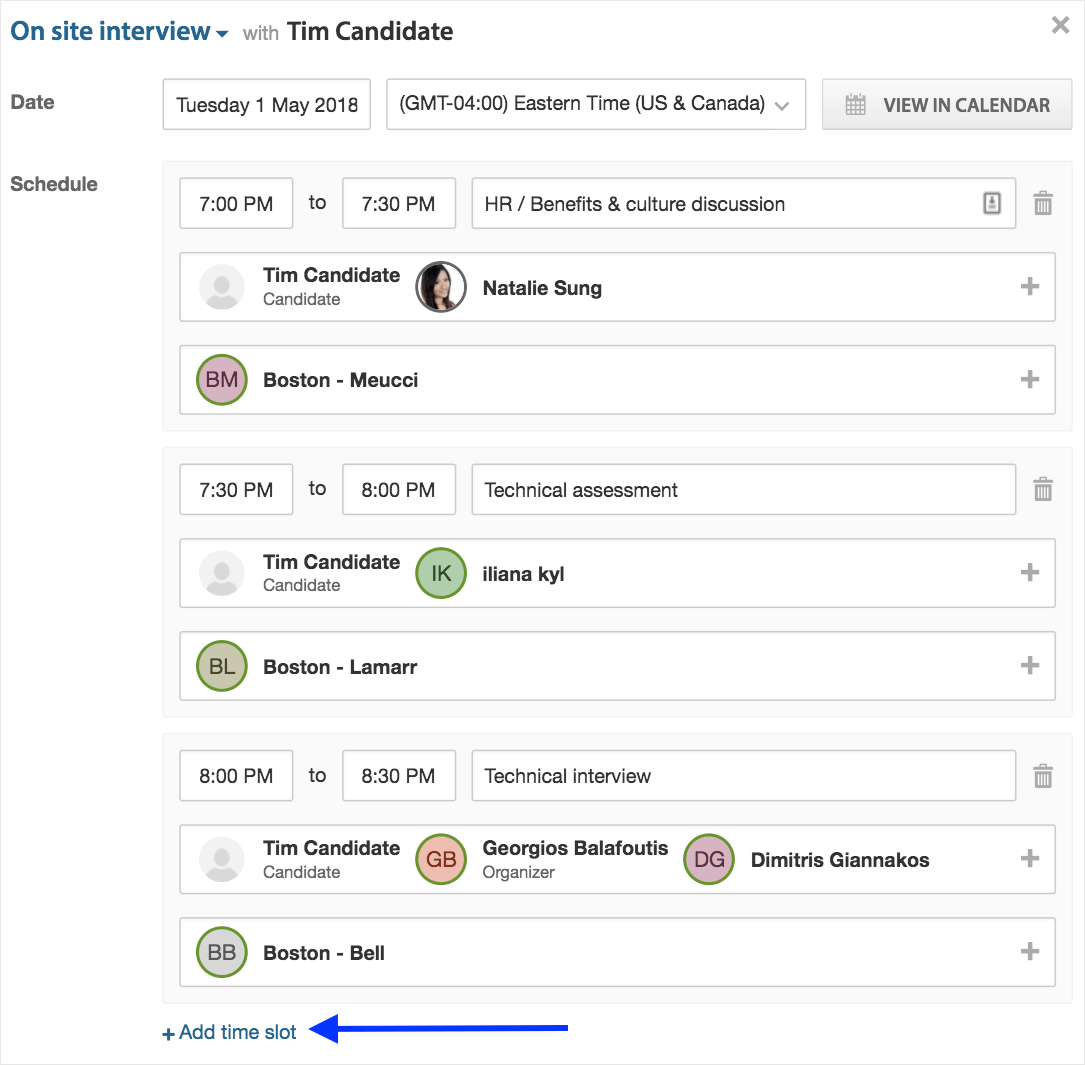Screen dimensions: 1085x1065
Task: Delete the HR / Benefits & culture discussion slot
Action: tap(1043, 203)
